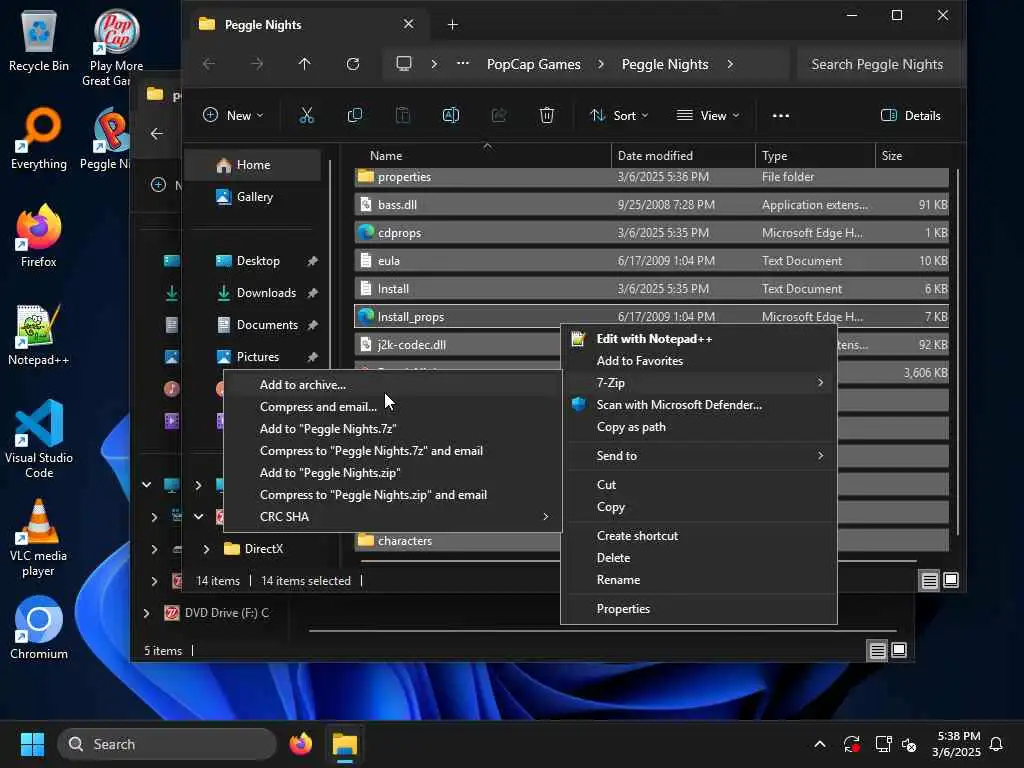Choose Edit with Notepad++ from context menu

[x=699, y=339]
